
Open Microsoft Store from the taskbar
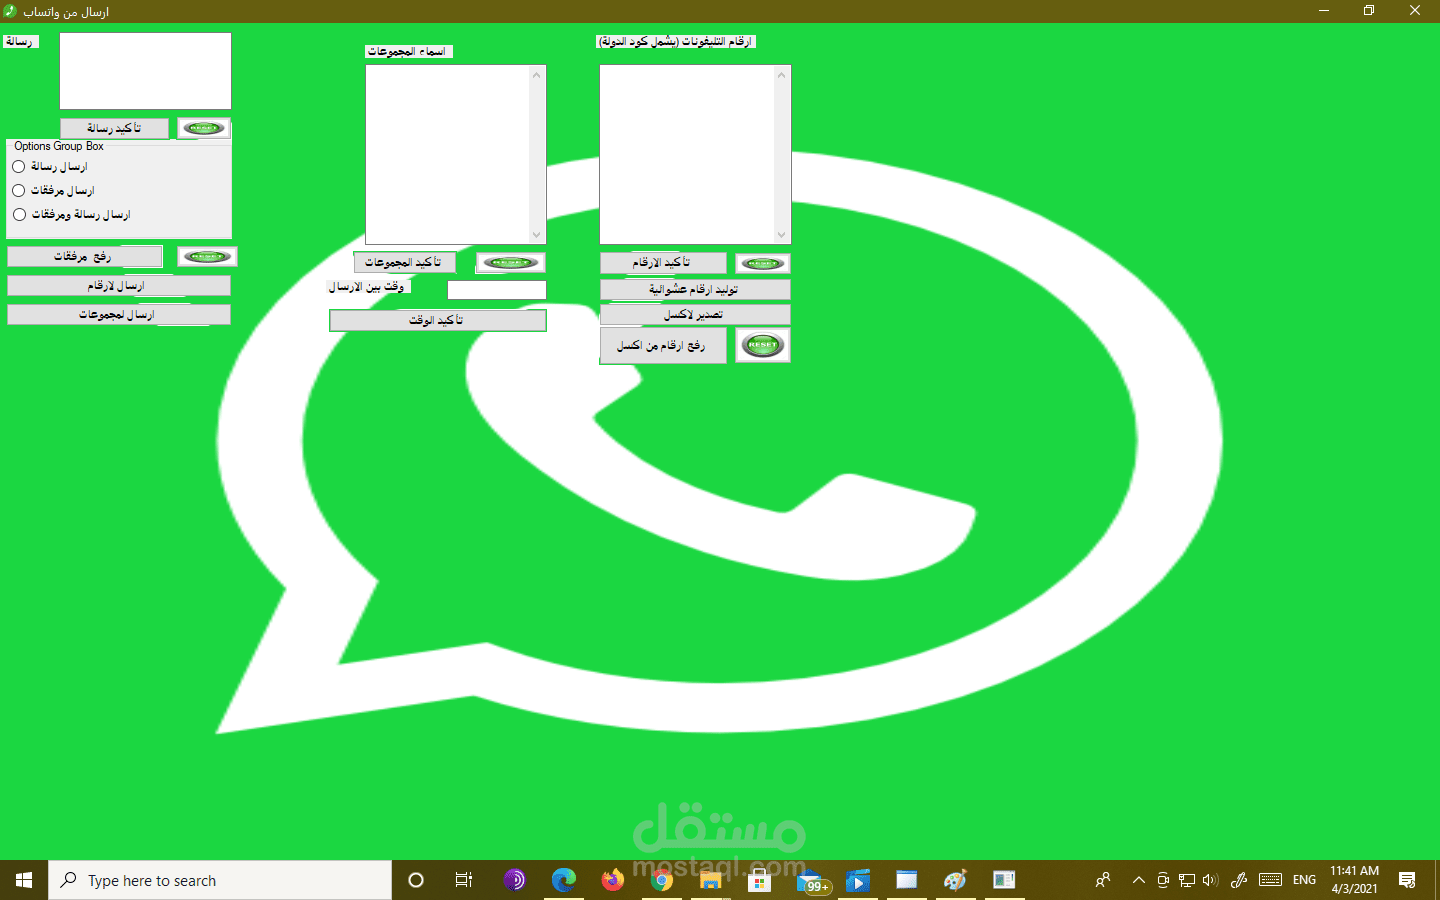click(x=759, y=880)
